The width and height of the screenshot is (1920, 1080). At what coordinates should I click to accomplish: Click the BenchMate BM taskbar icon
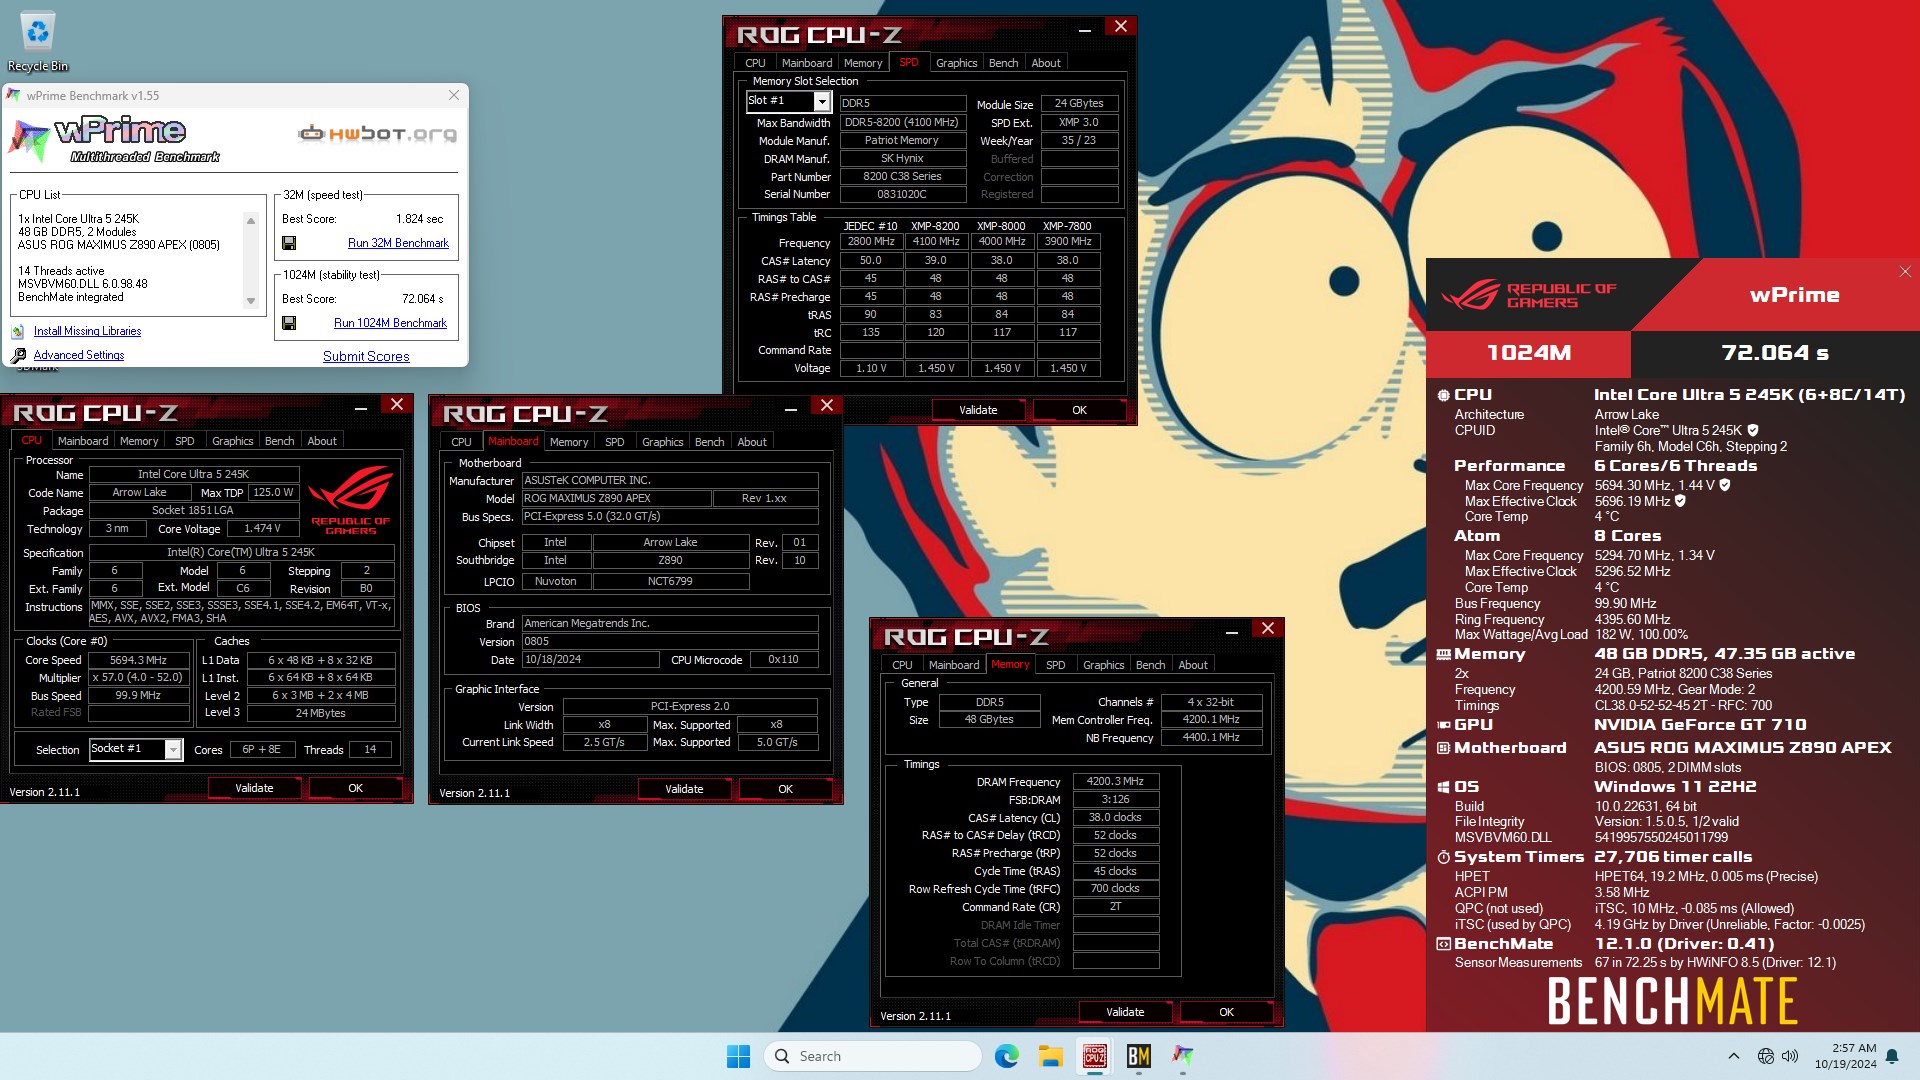pos(1138,1056)
